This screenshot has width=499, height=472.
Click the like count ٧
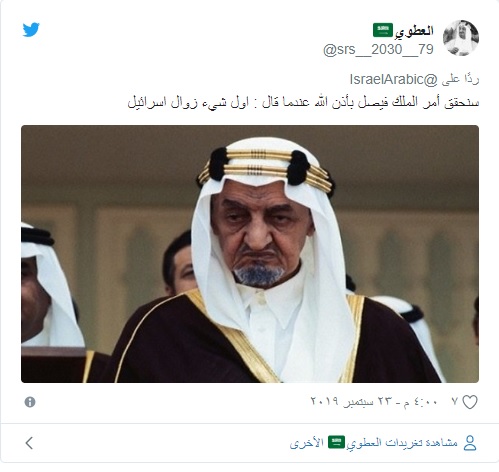pyautogui.click(x=455, y=401)
